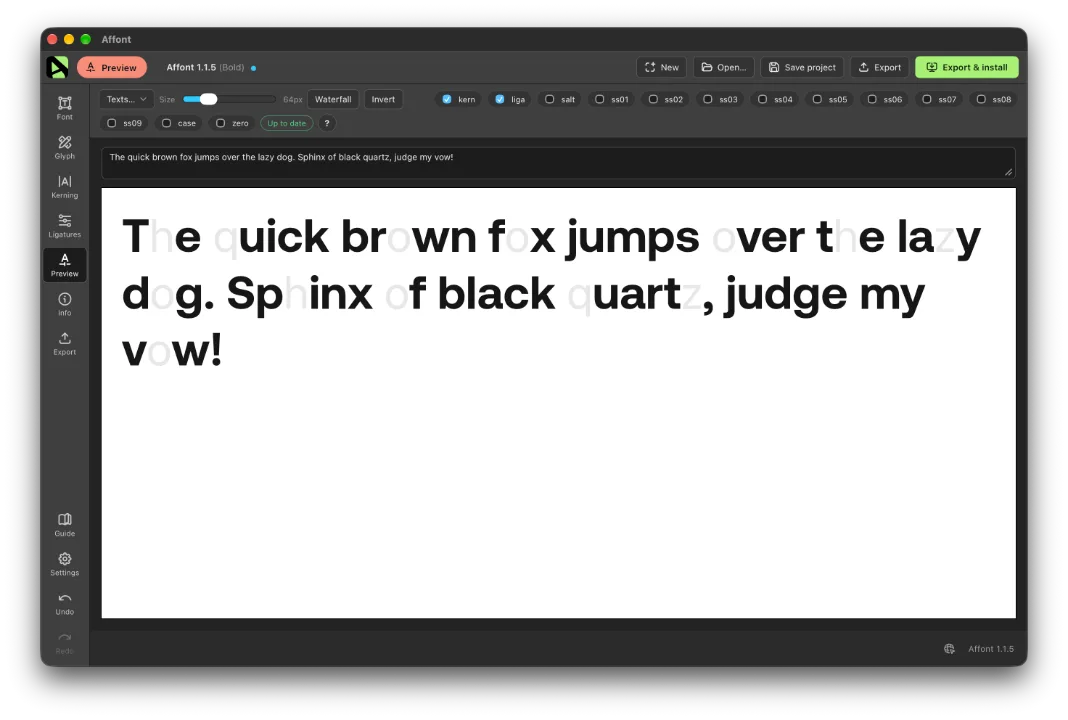The width and height of the screenshot is (1068, 720).
Task: Click the Open... button
Action: (724, 67)
